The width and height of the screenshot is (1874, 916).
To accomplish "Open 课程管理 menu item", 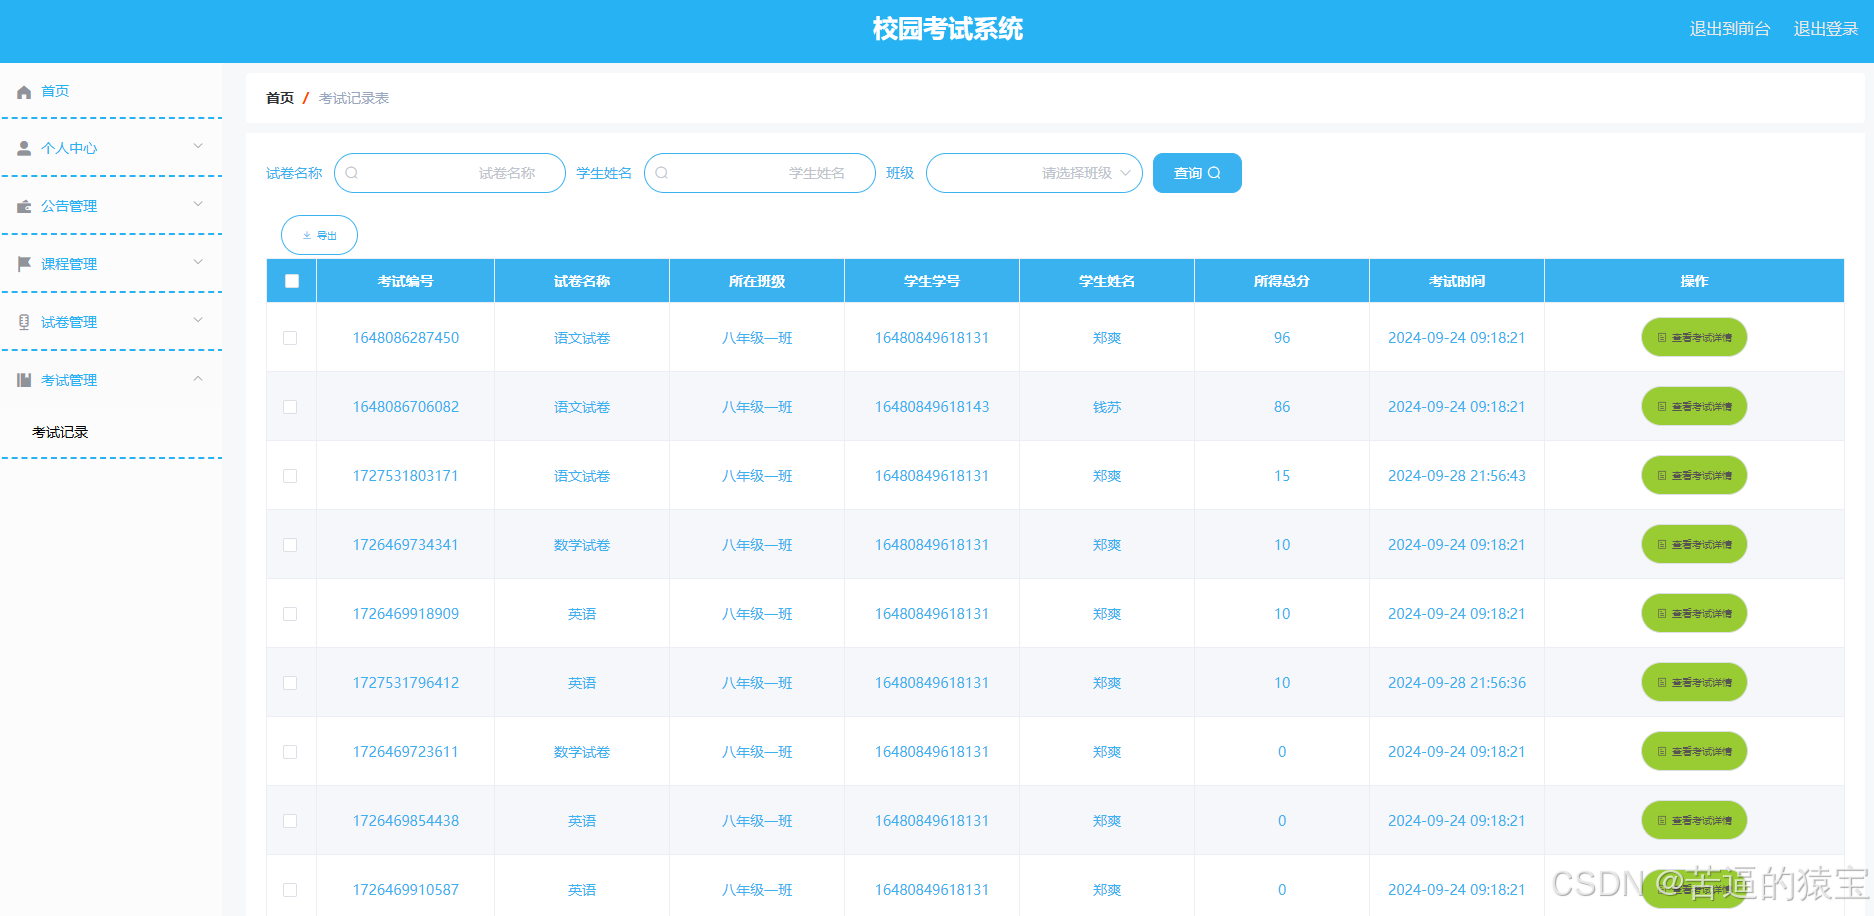I will 69,264.
